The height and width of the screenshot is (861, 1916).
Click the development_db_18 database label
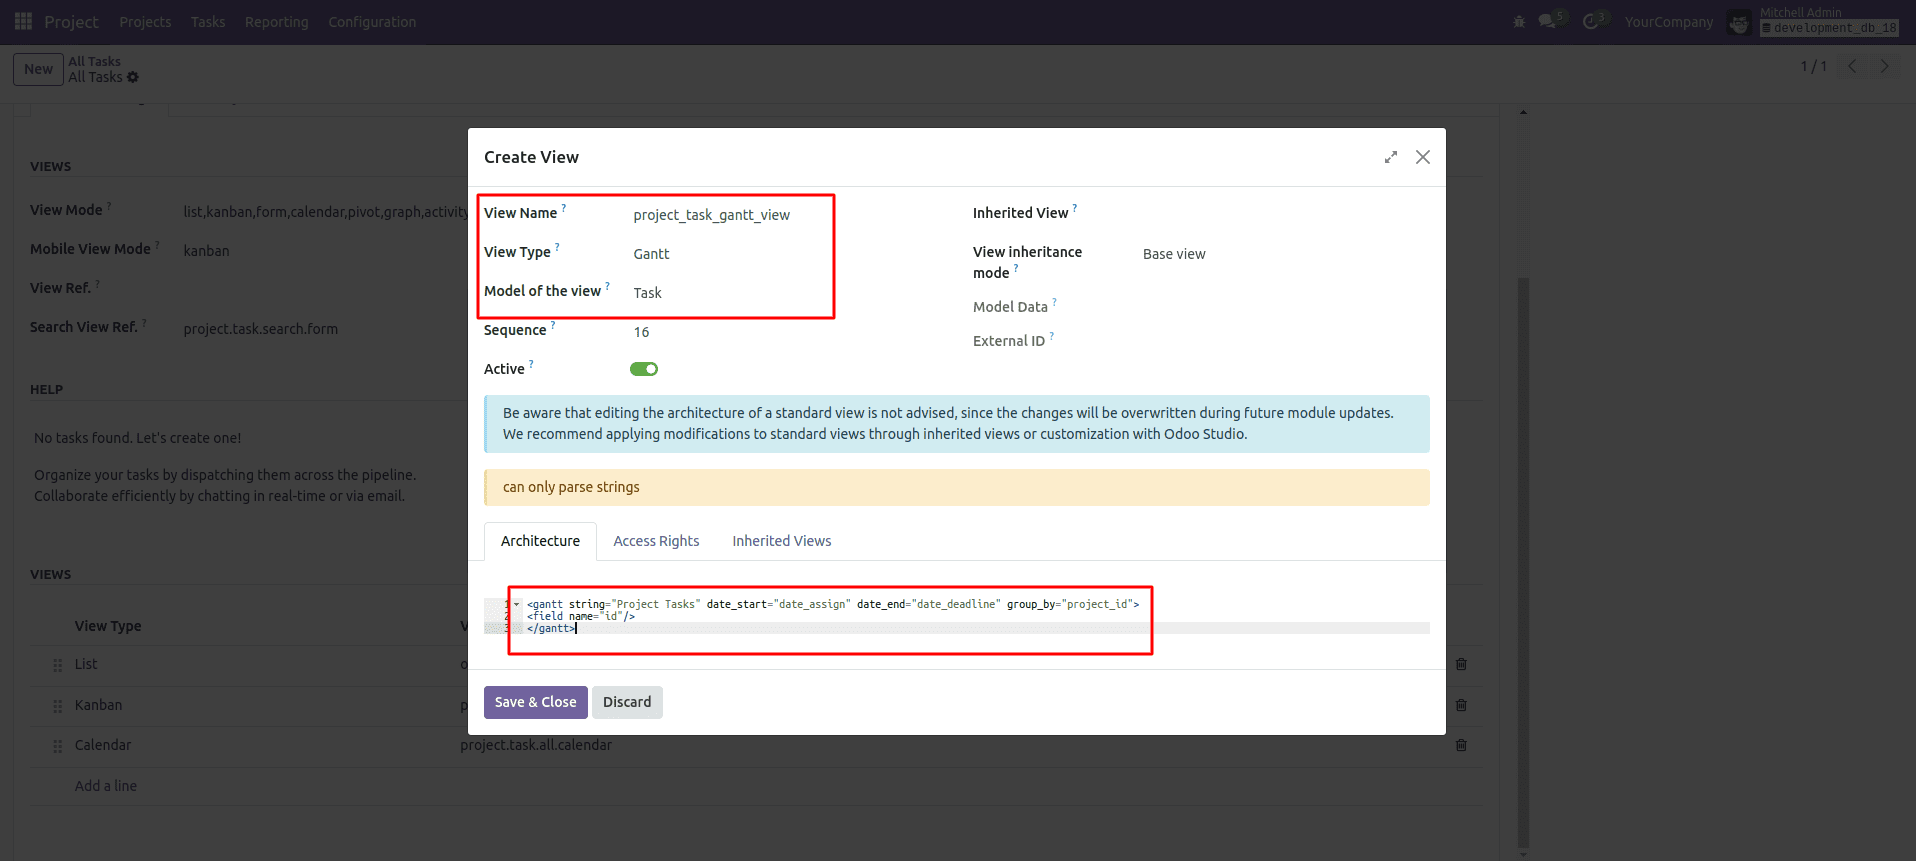point(1829,28)
